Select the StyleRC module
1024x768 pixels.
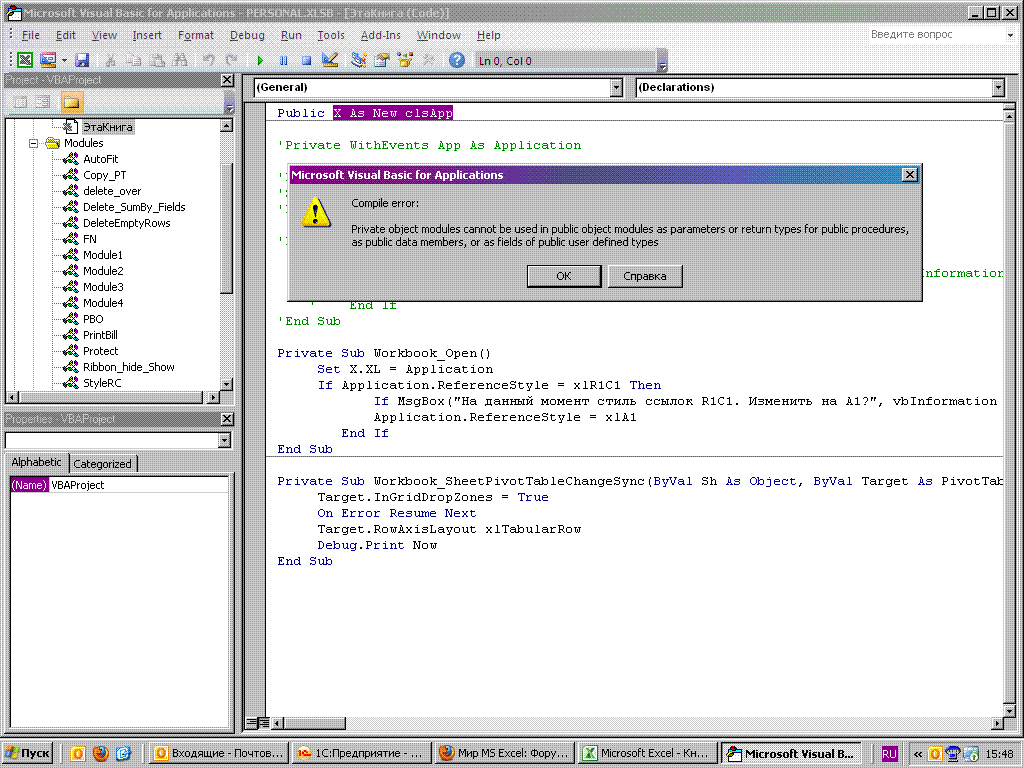coord(102,383)
